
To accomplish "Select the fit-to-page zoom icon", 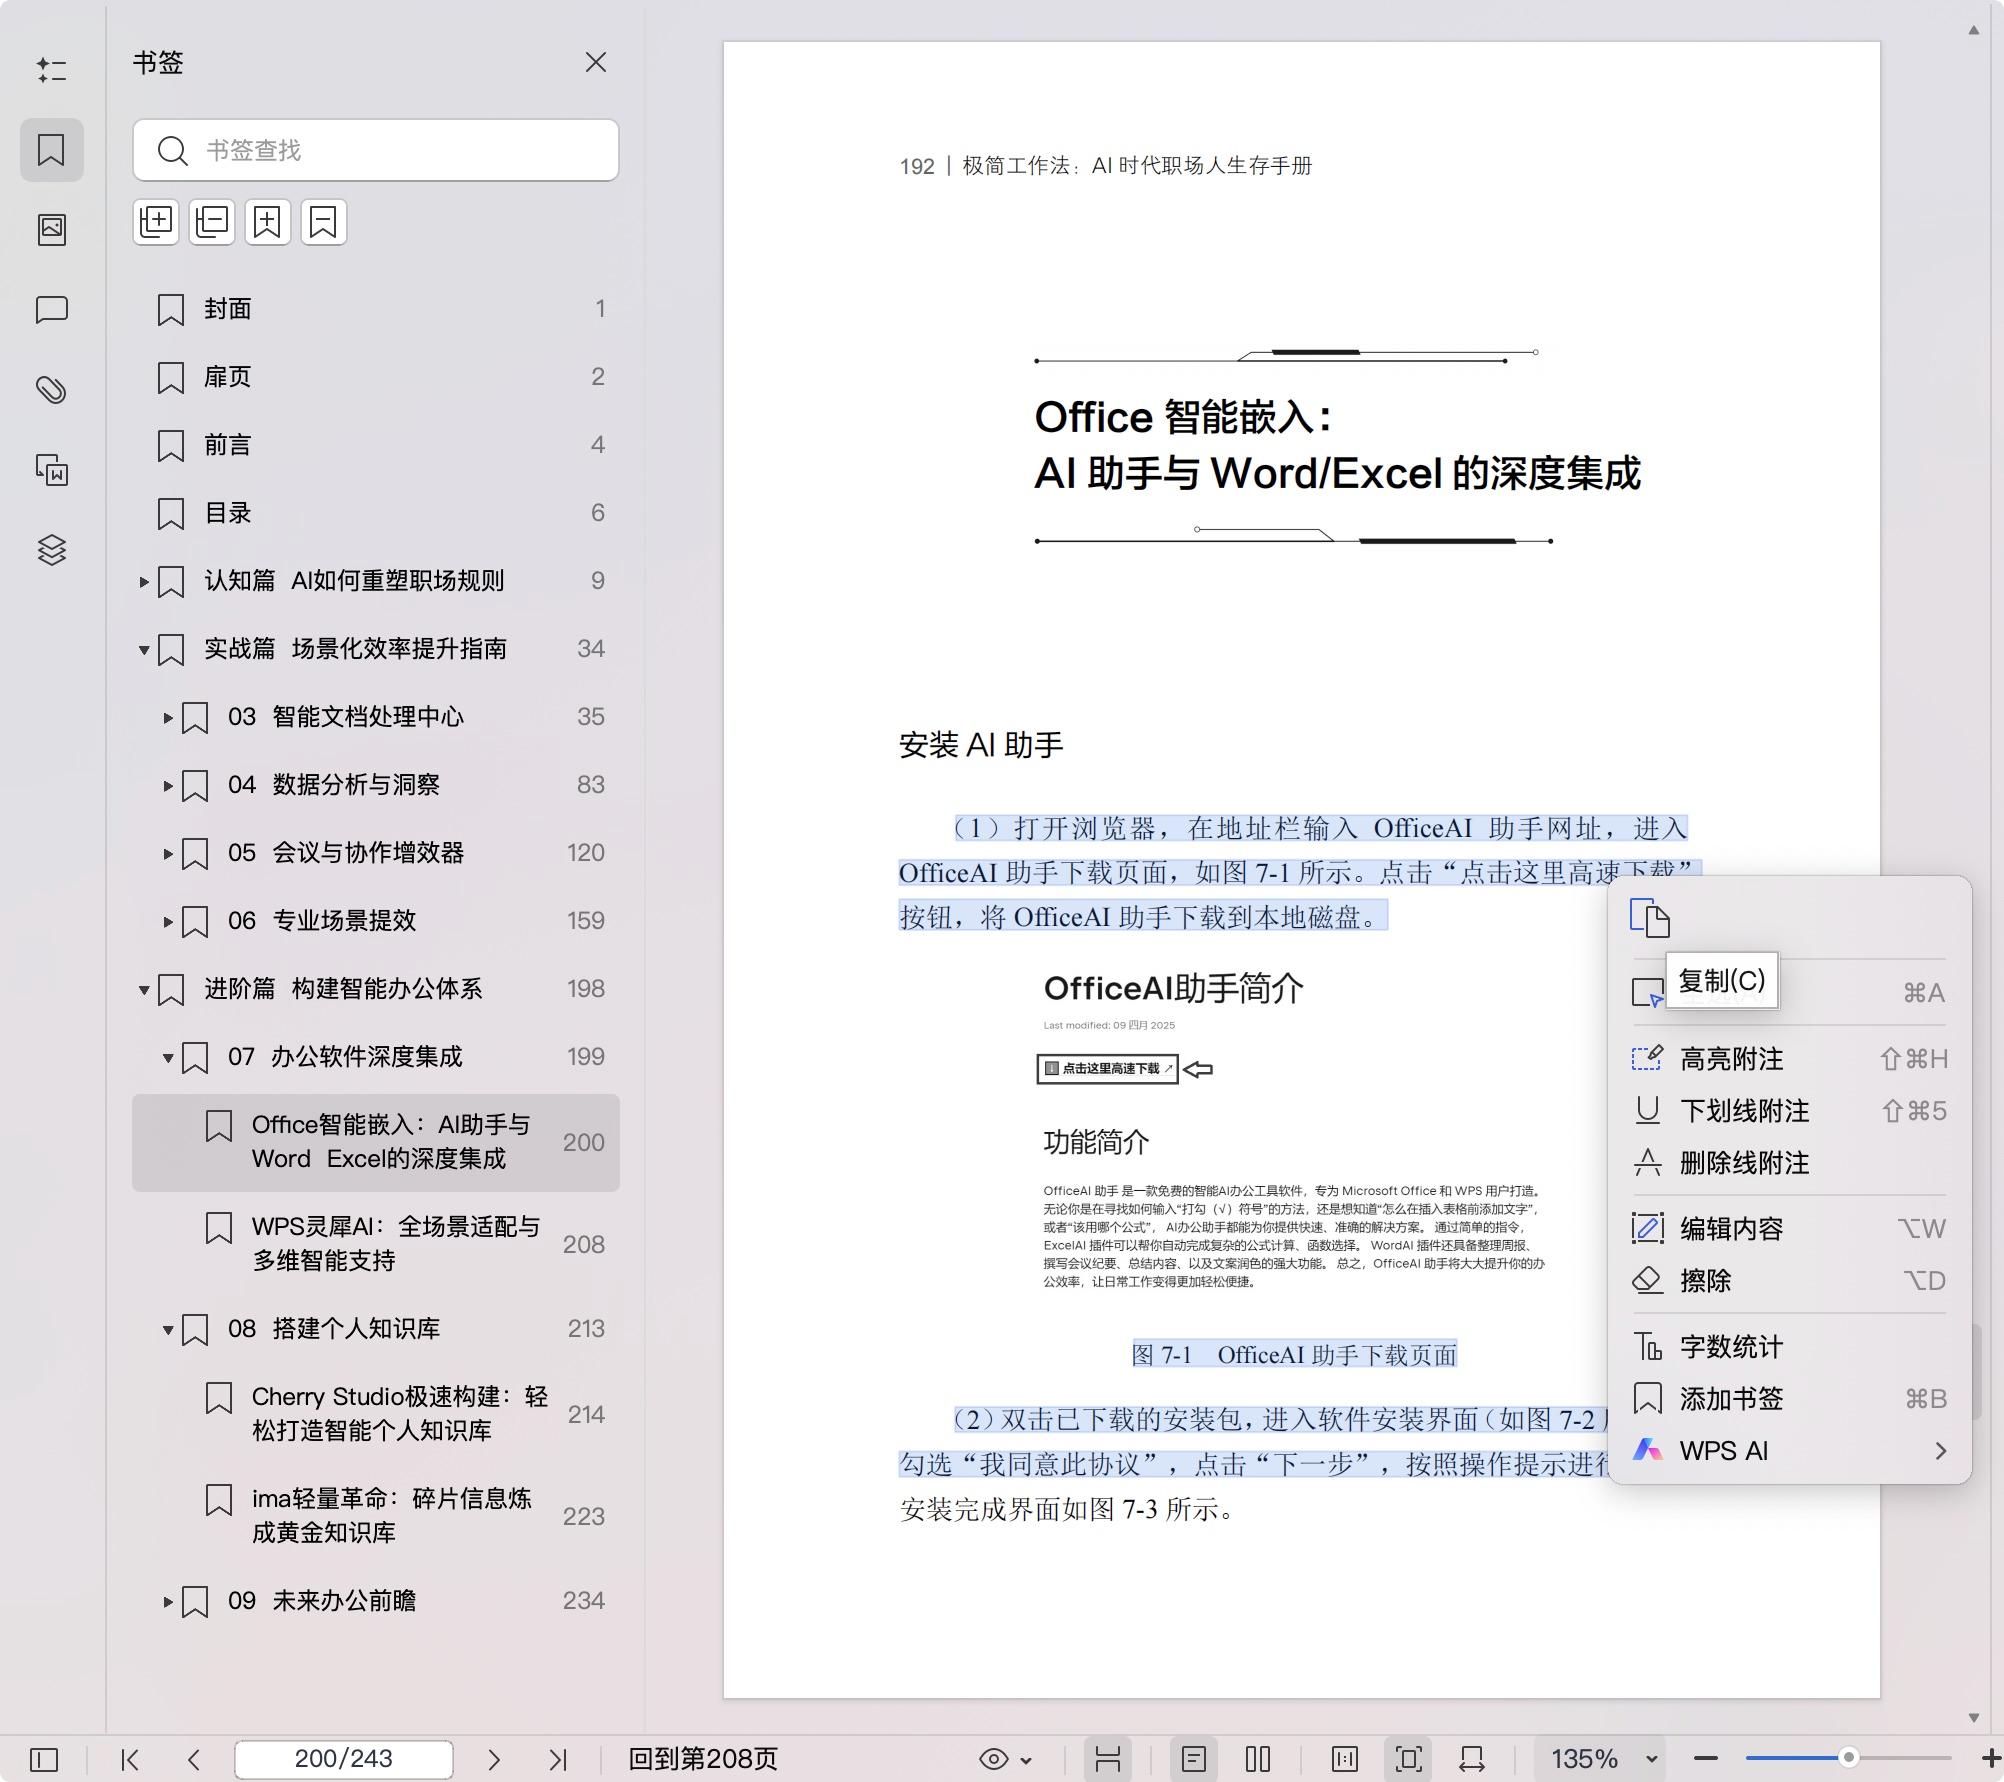I will click(1409, 1759).
